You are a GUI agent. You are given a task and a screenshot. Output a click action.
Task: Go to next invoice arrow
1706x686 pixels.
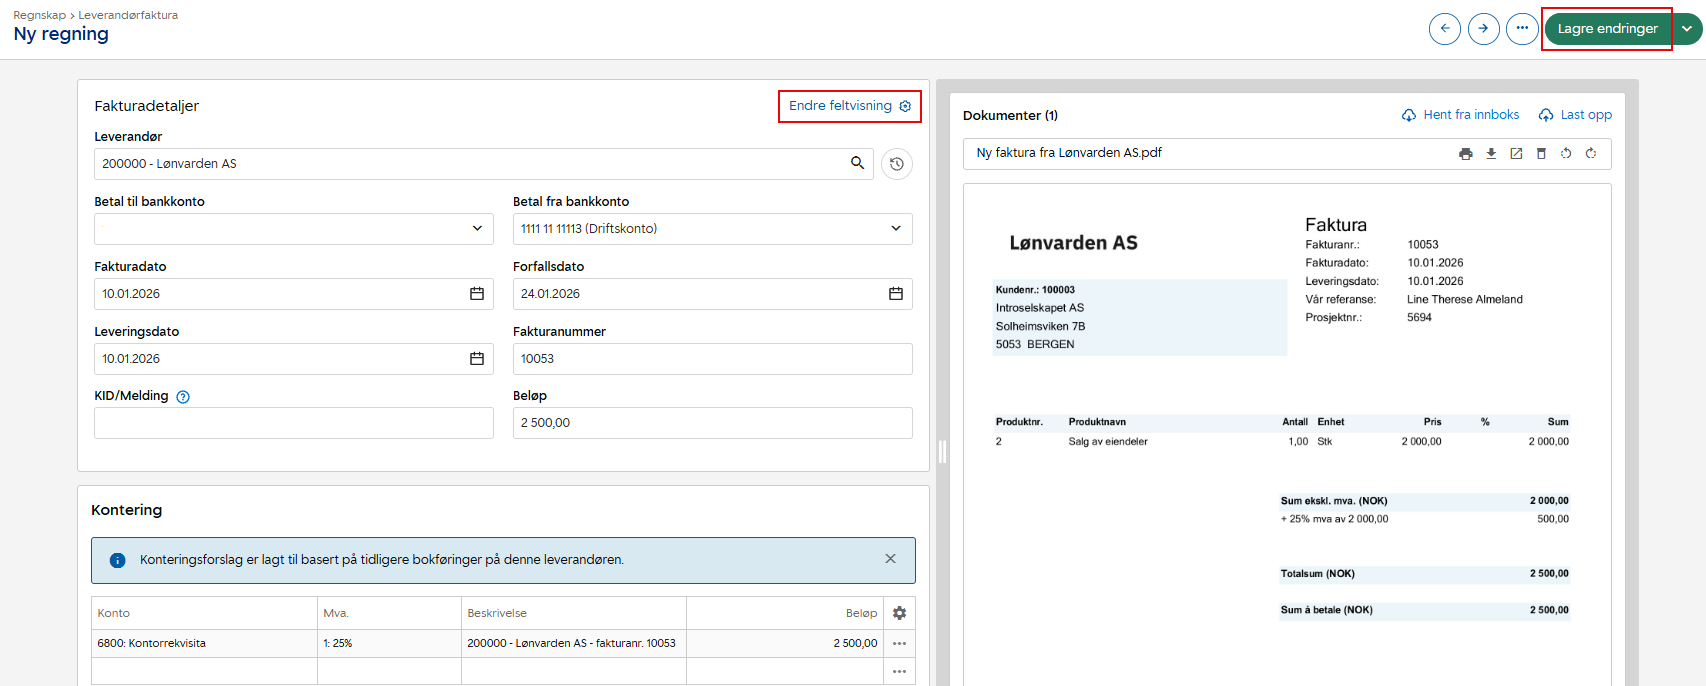1483,28
